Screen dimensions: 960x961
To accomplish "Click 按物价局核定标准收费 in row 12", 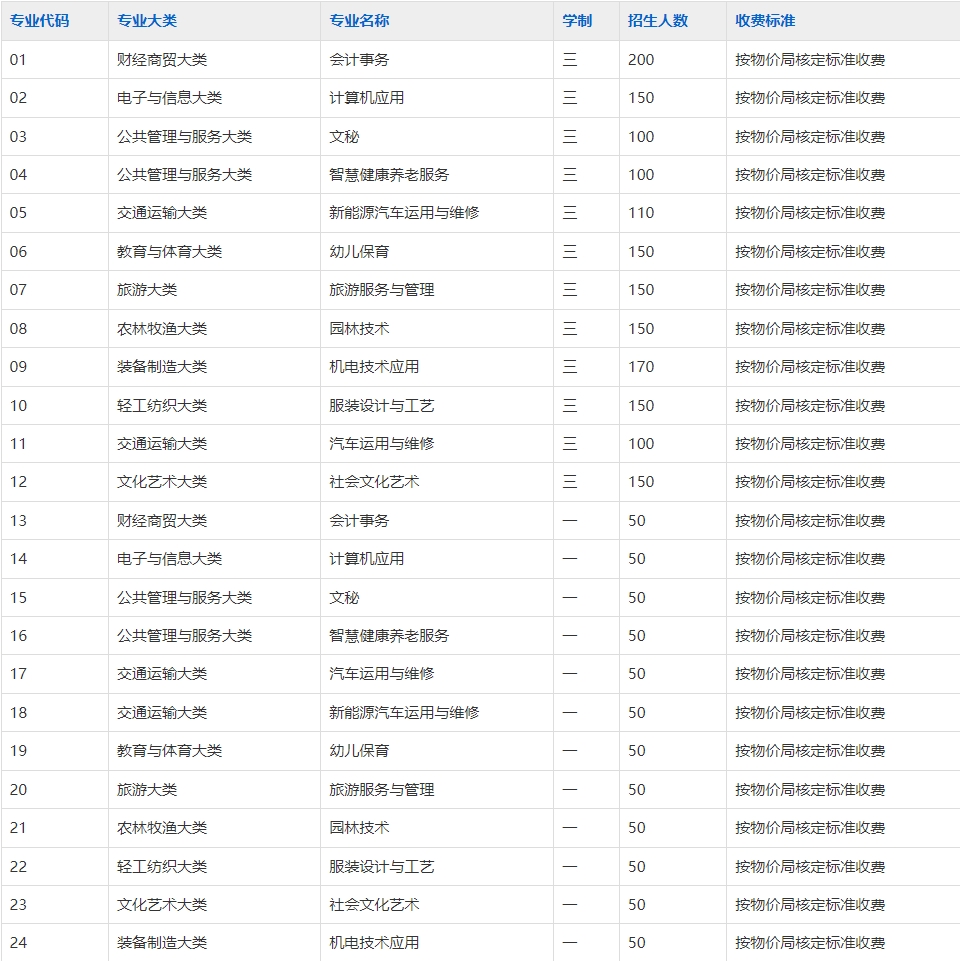I will click(x=810, y=482).
